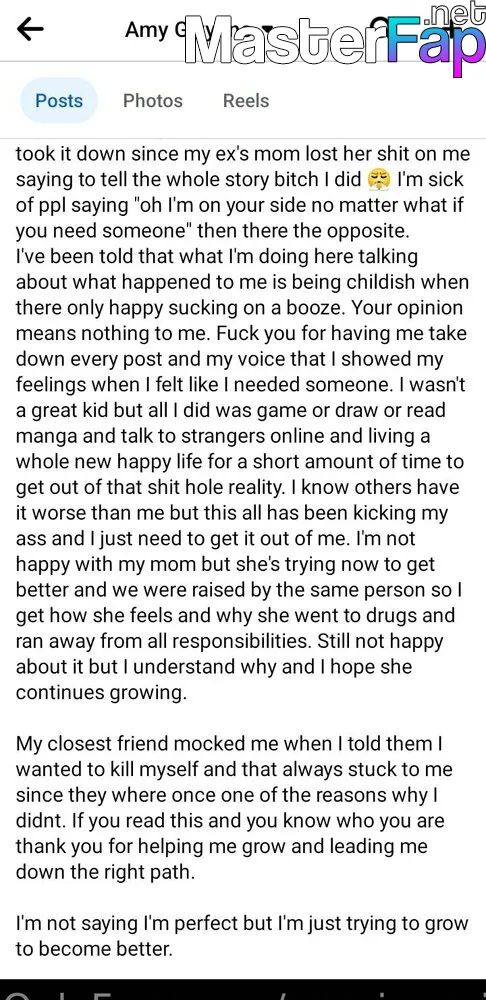Tap the text "continues growing."
486x1000 pixels.
(x=101, y=693)
